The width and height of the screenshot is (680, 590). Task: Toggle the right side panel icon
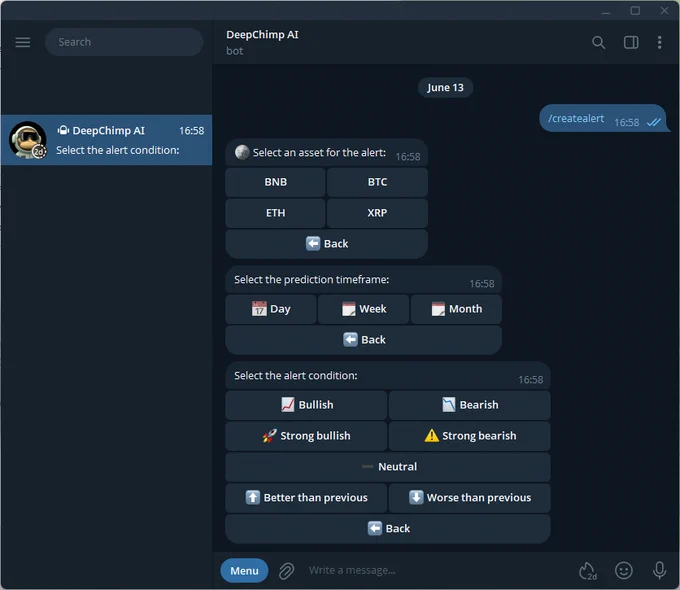631,43
